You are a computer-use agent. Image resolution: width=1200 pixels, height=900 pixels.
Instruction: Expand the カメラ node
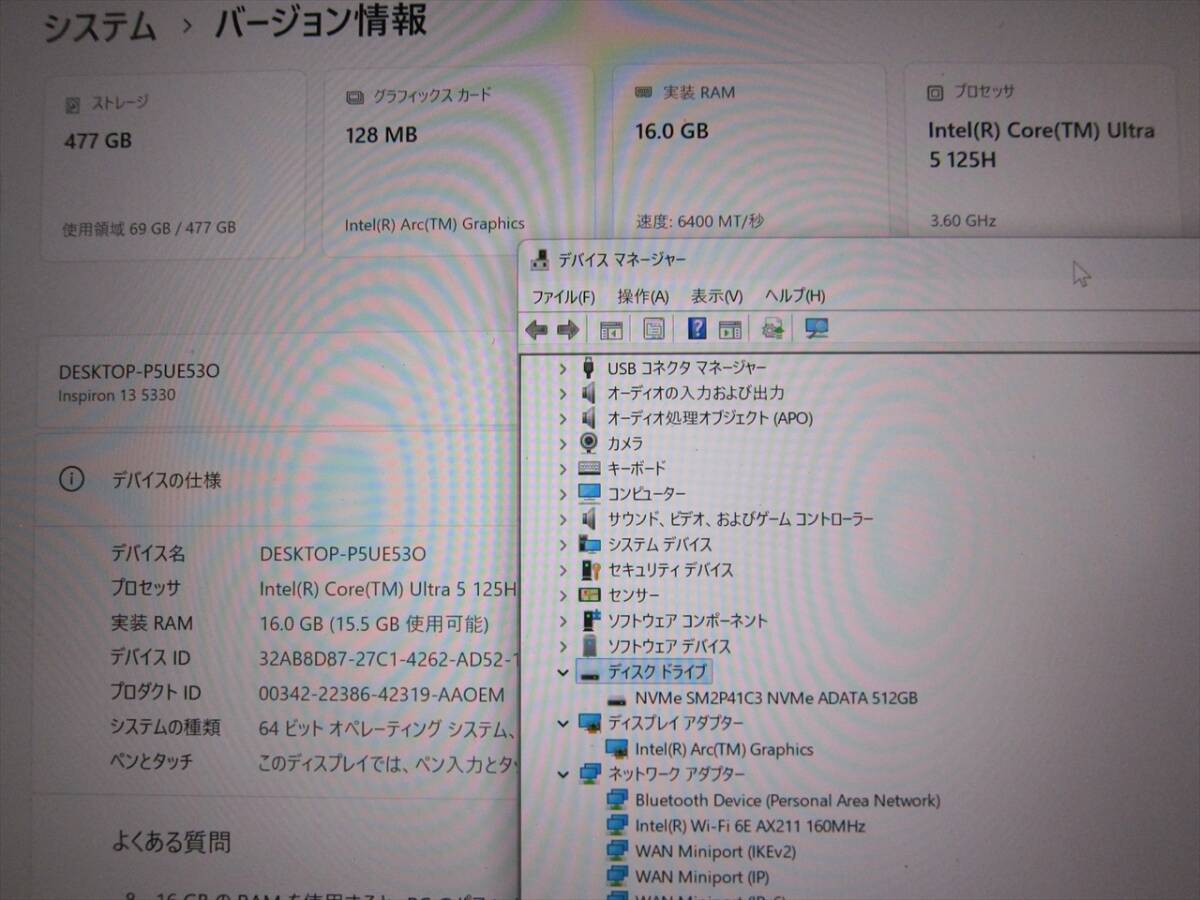point(563,443)
